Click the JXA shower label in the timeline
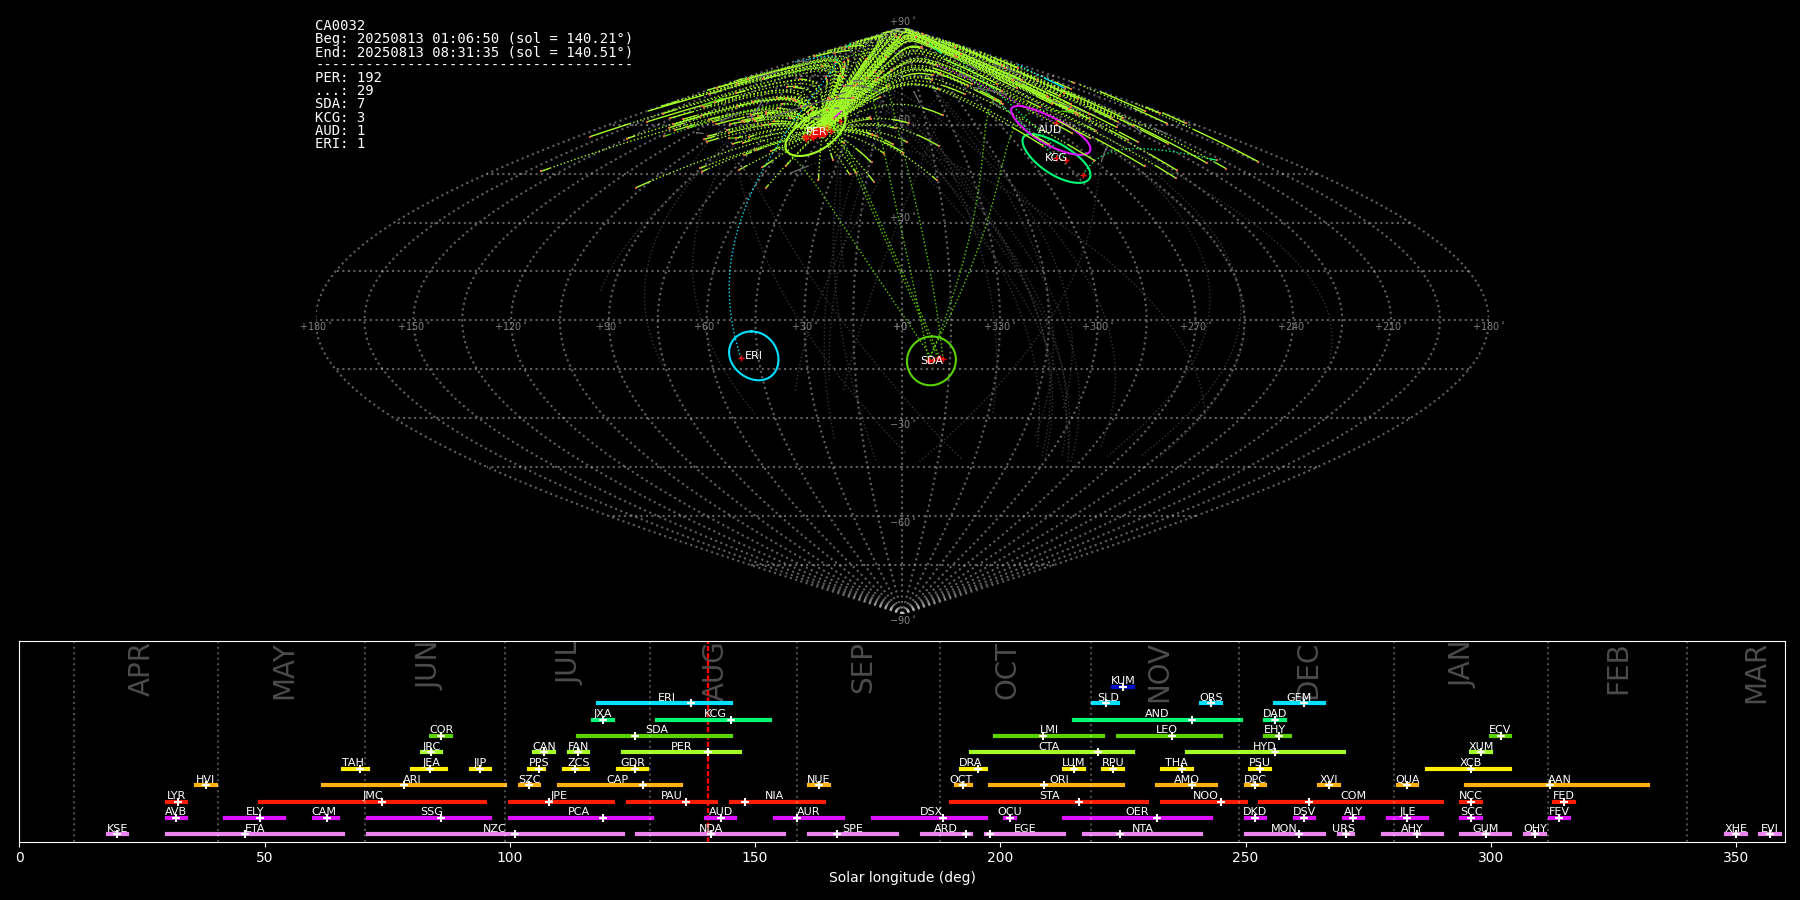This screenshot has width=1800, height=900. [x=602, y=714]
